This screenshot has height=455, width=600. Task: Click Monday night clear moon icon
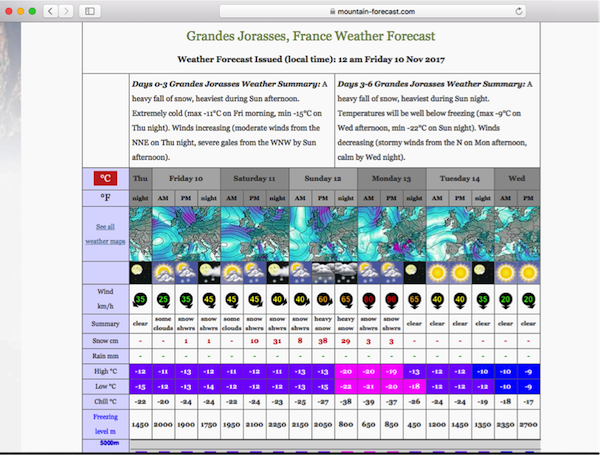point(414,273)
